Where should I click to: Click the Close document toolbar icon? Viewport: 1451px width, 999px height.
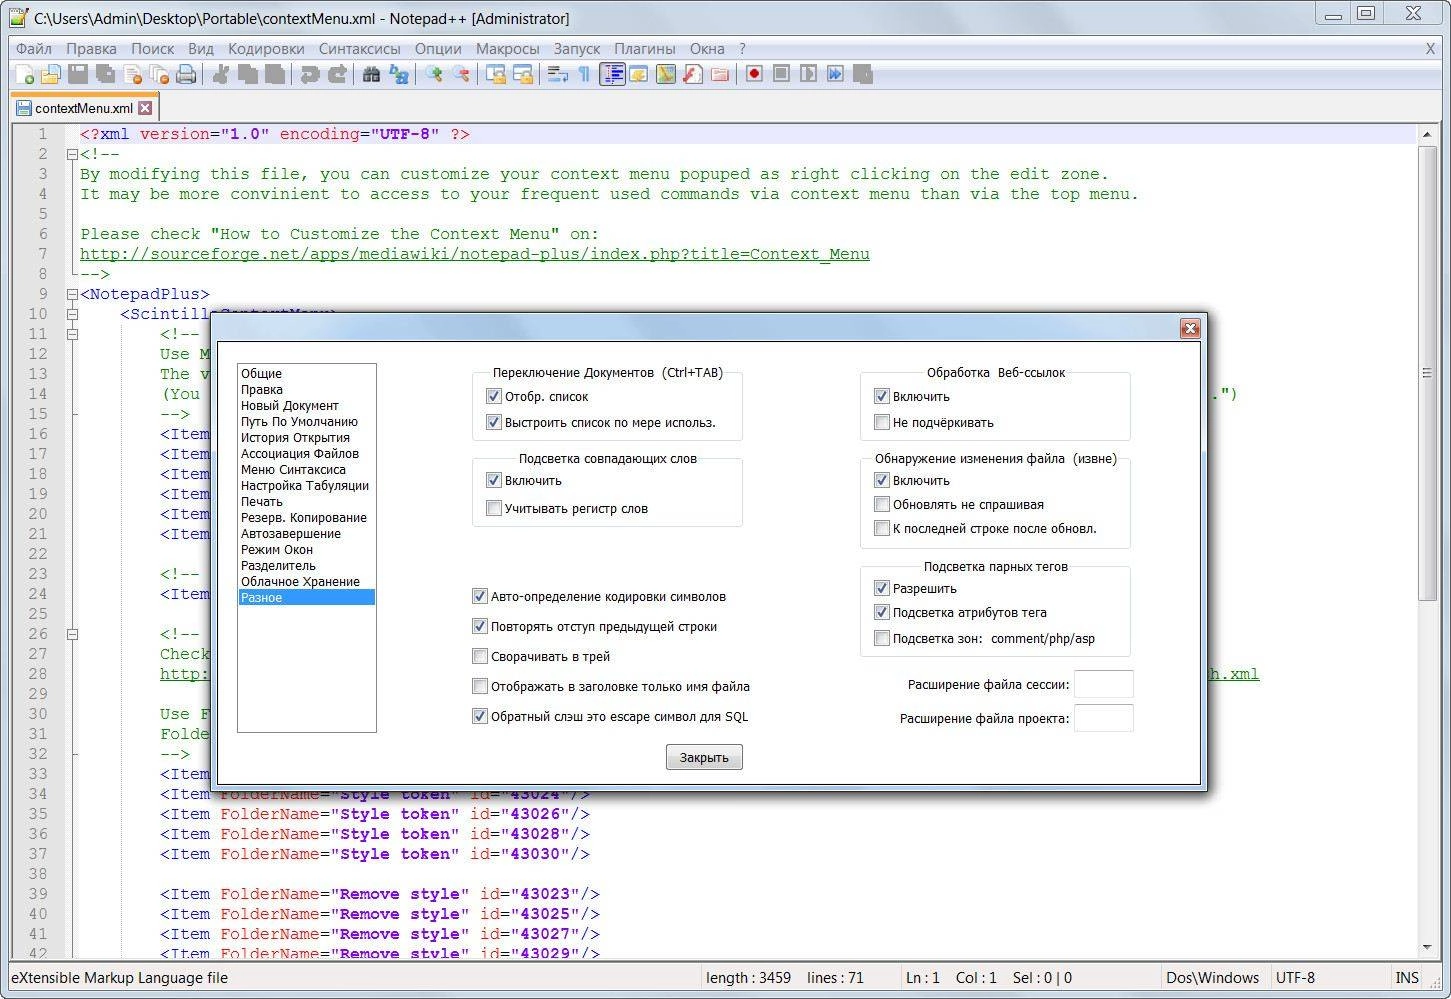[132, 74]
